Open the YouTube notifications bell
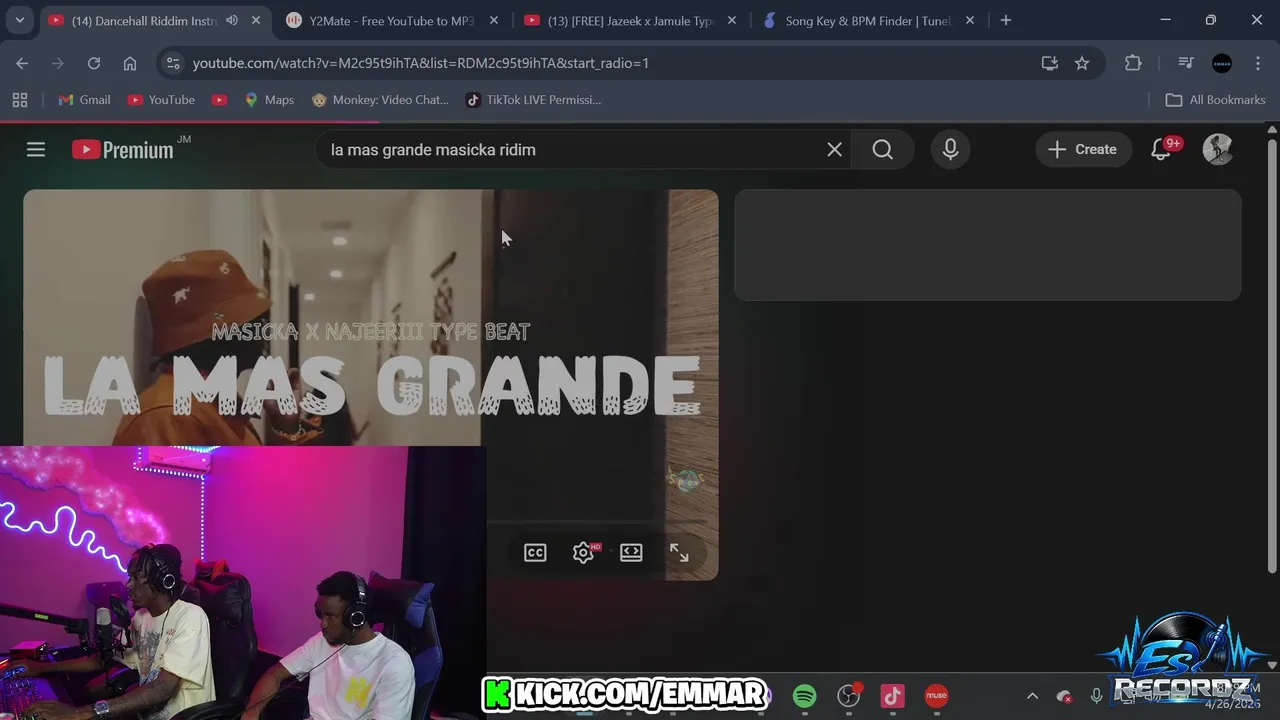Image resolution: width=1280 pixels, height=720 pixels. click(x=1162, y=149)
